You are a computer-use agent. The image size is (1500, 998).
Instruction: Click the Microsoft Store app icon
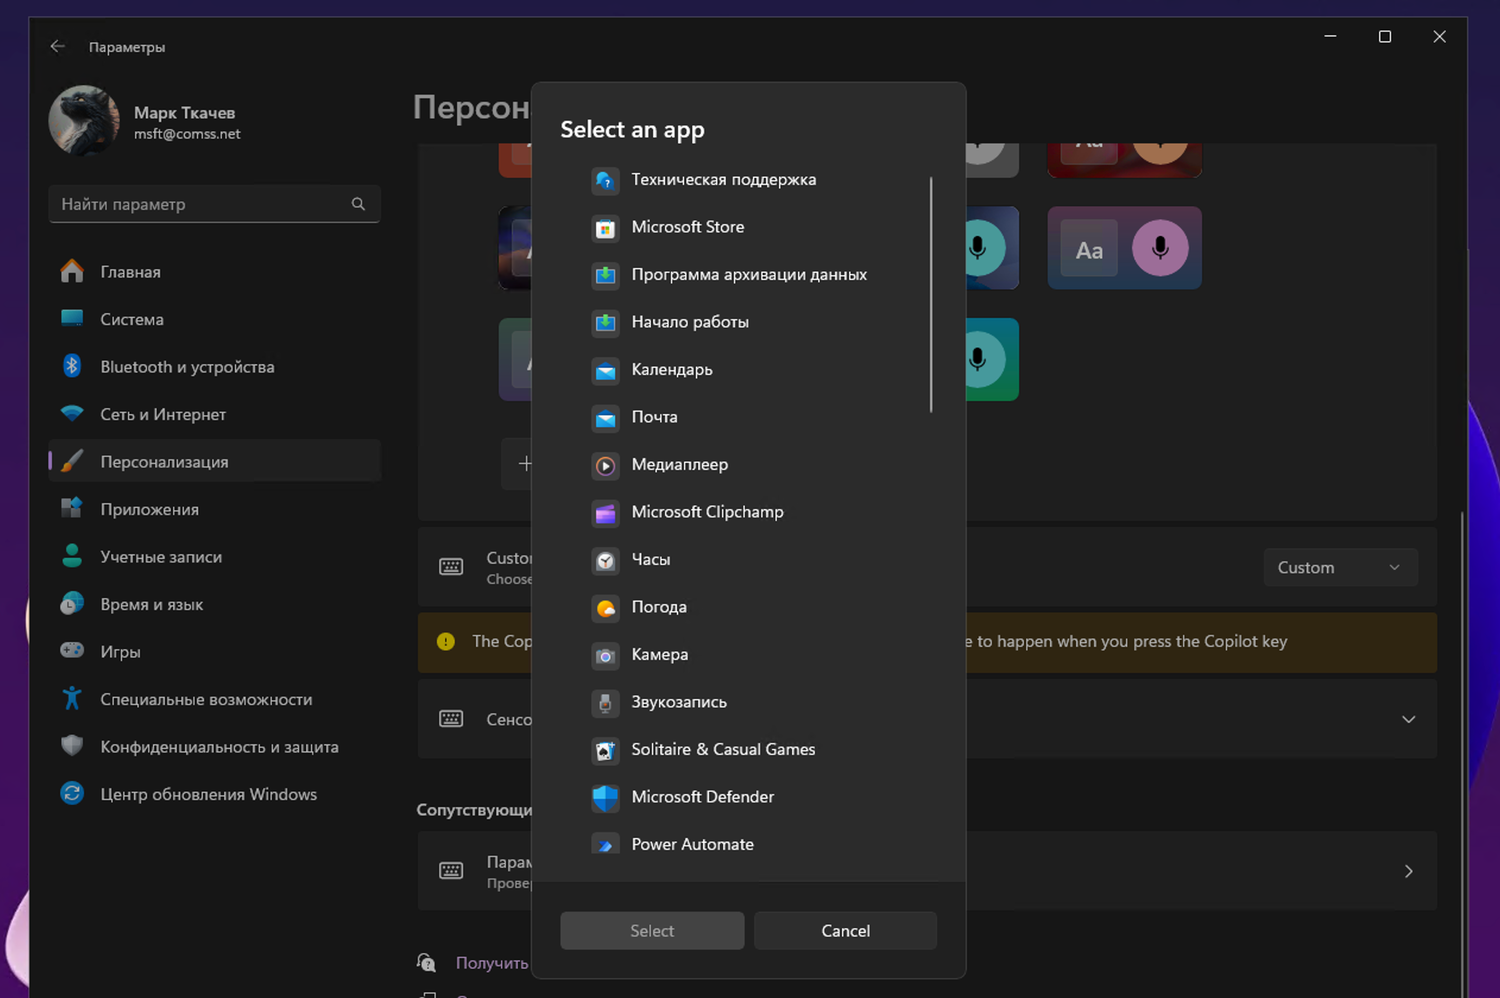click(605, 228)
